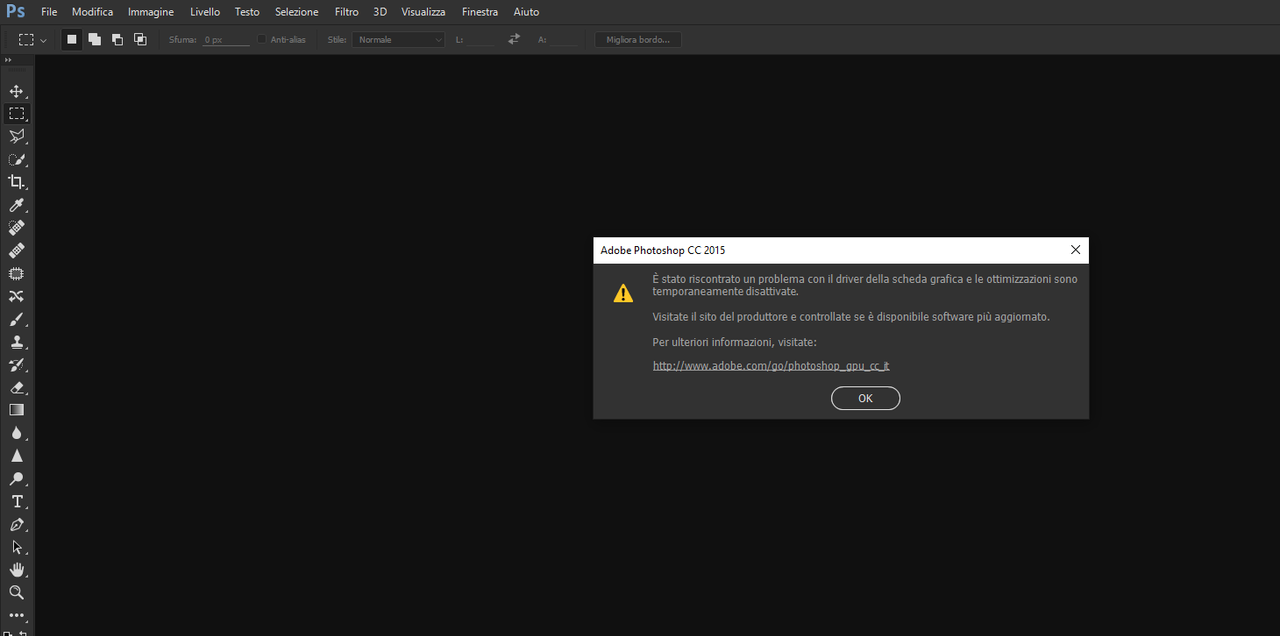Viewport: 1280px width, 636px height.
Task: Select the Pen tool
Action: tap(16, 524)
